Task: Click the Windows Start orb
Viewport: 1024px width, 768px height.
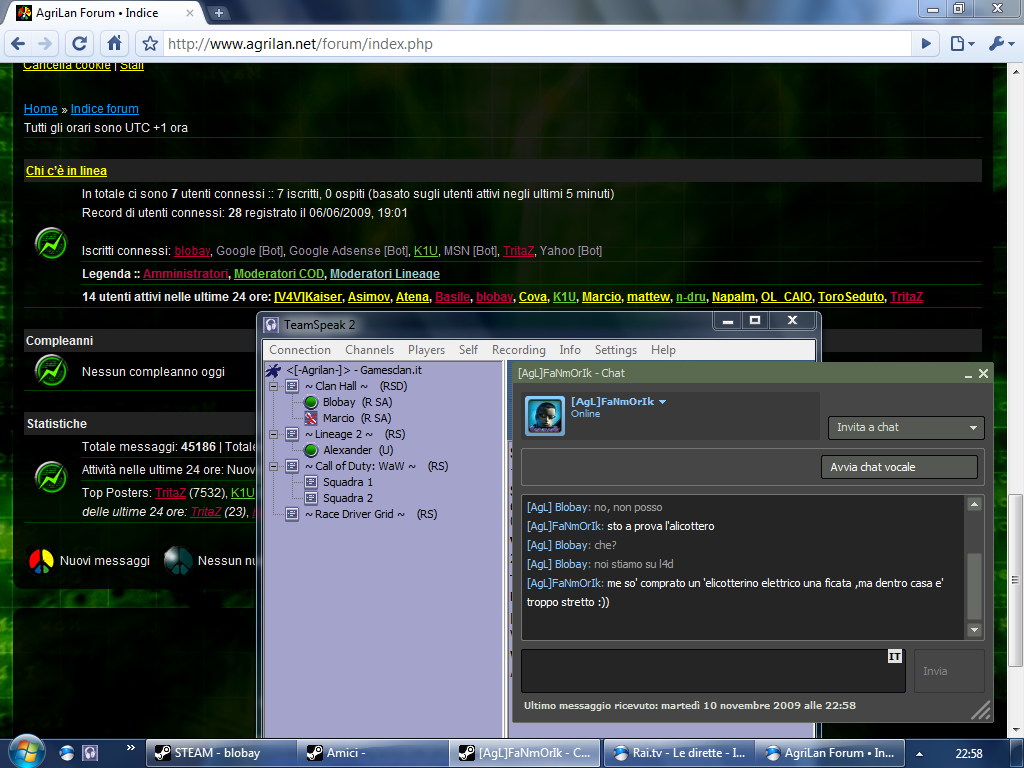Action: tap(27, 752)
